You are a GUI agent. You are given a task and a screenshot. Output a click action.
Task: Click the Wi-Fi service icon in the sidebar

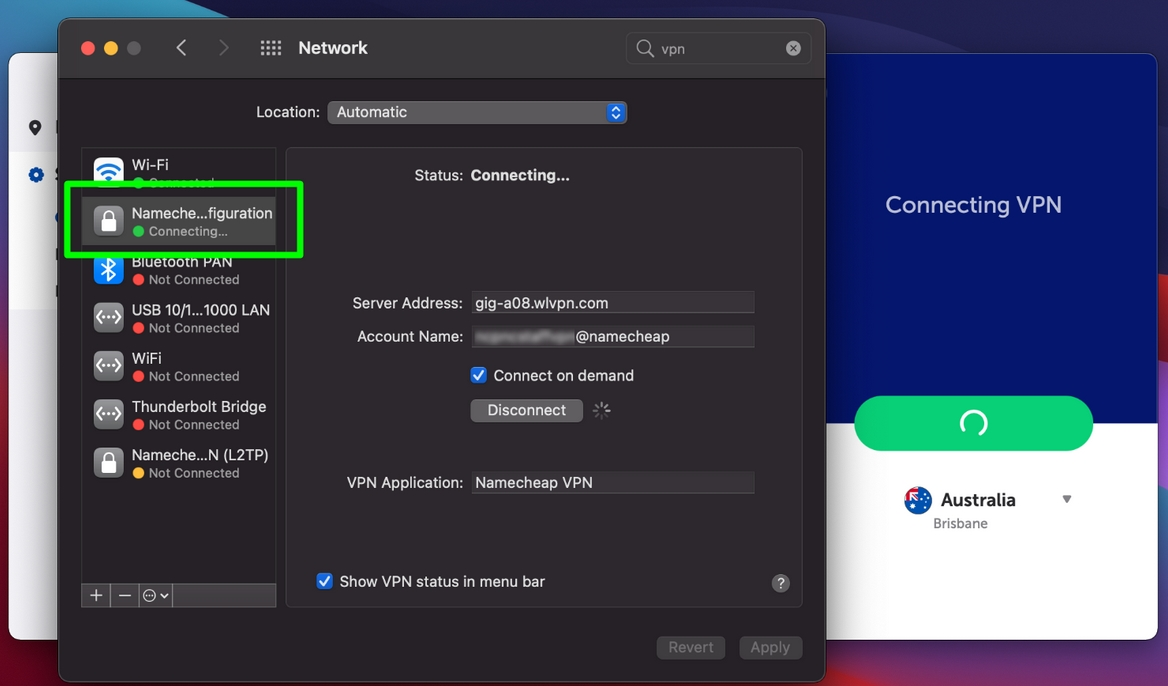[x=109, y=171]
